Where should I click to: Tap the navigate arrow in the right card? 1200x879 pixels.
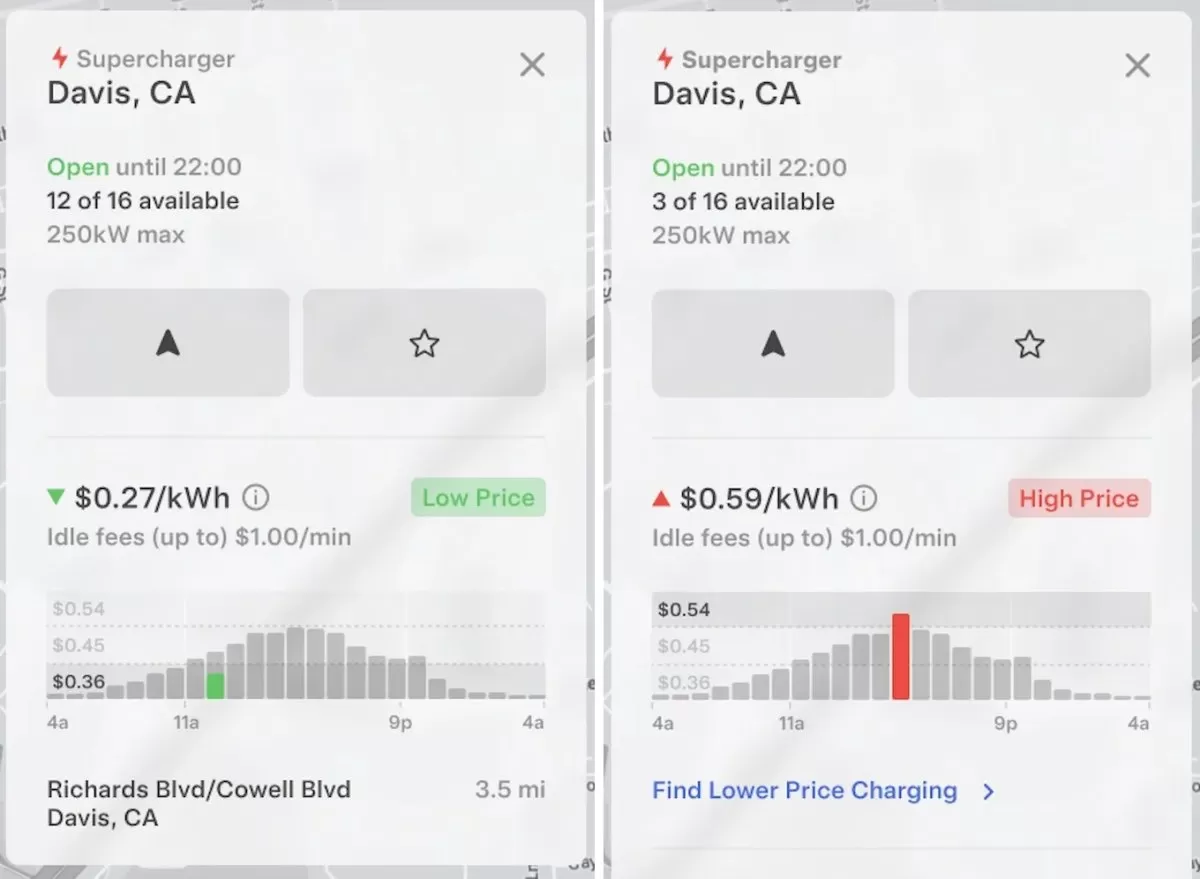pyautogui.click(x=773, y=344)
